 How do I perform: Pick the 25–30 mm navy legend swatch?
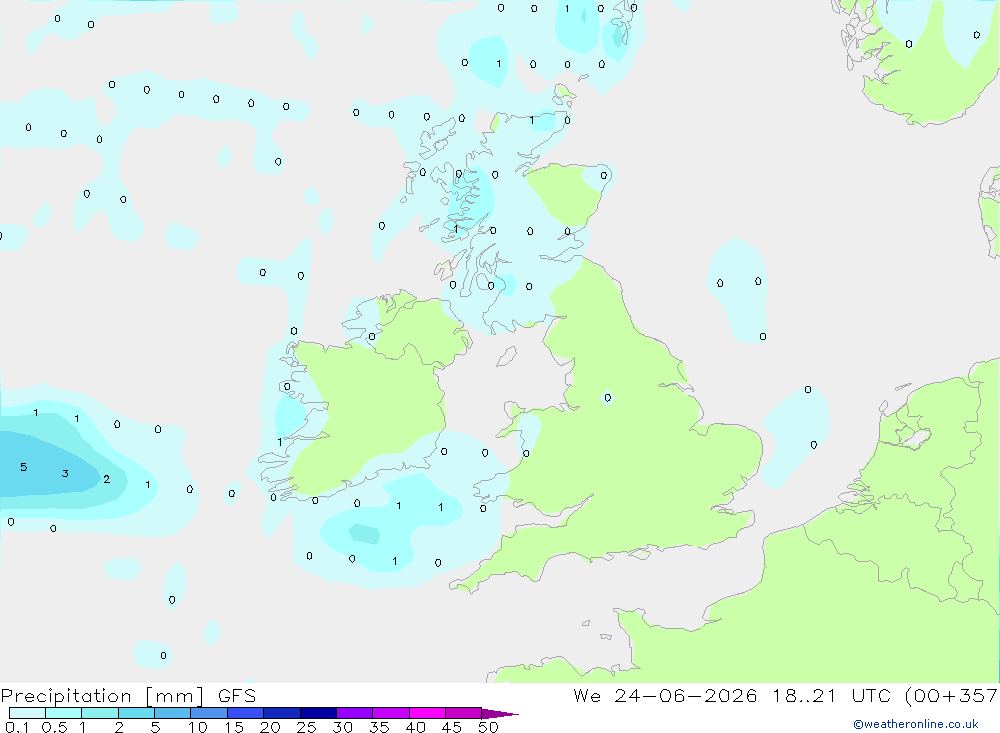click(x=318, y=713)
